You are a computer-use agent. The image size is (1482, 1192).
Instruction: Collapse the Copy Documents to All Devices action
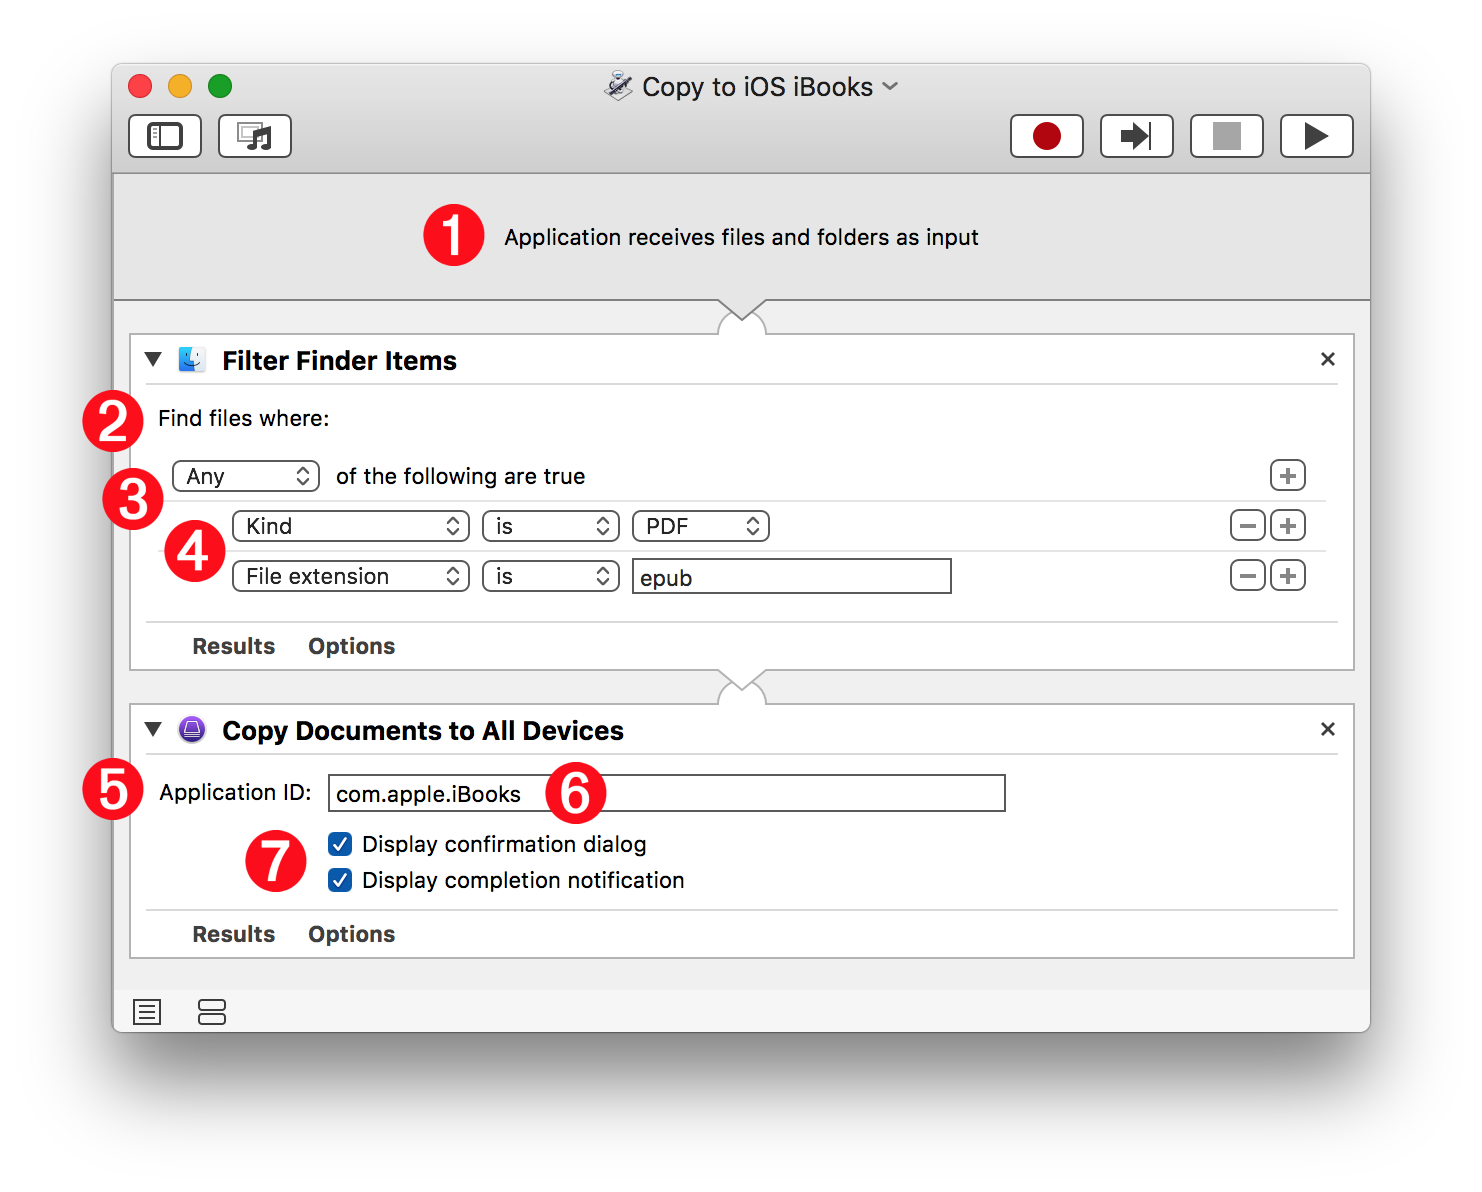(153, 729)
